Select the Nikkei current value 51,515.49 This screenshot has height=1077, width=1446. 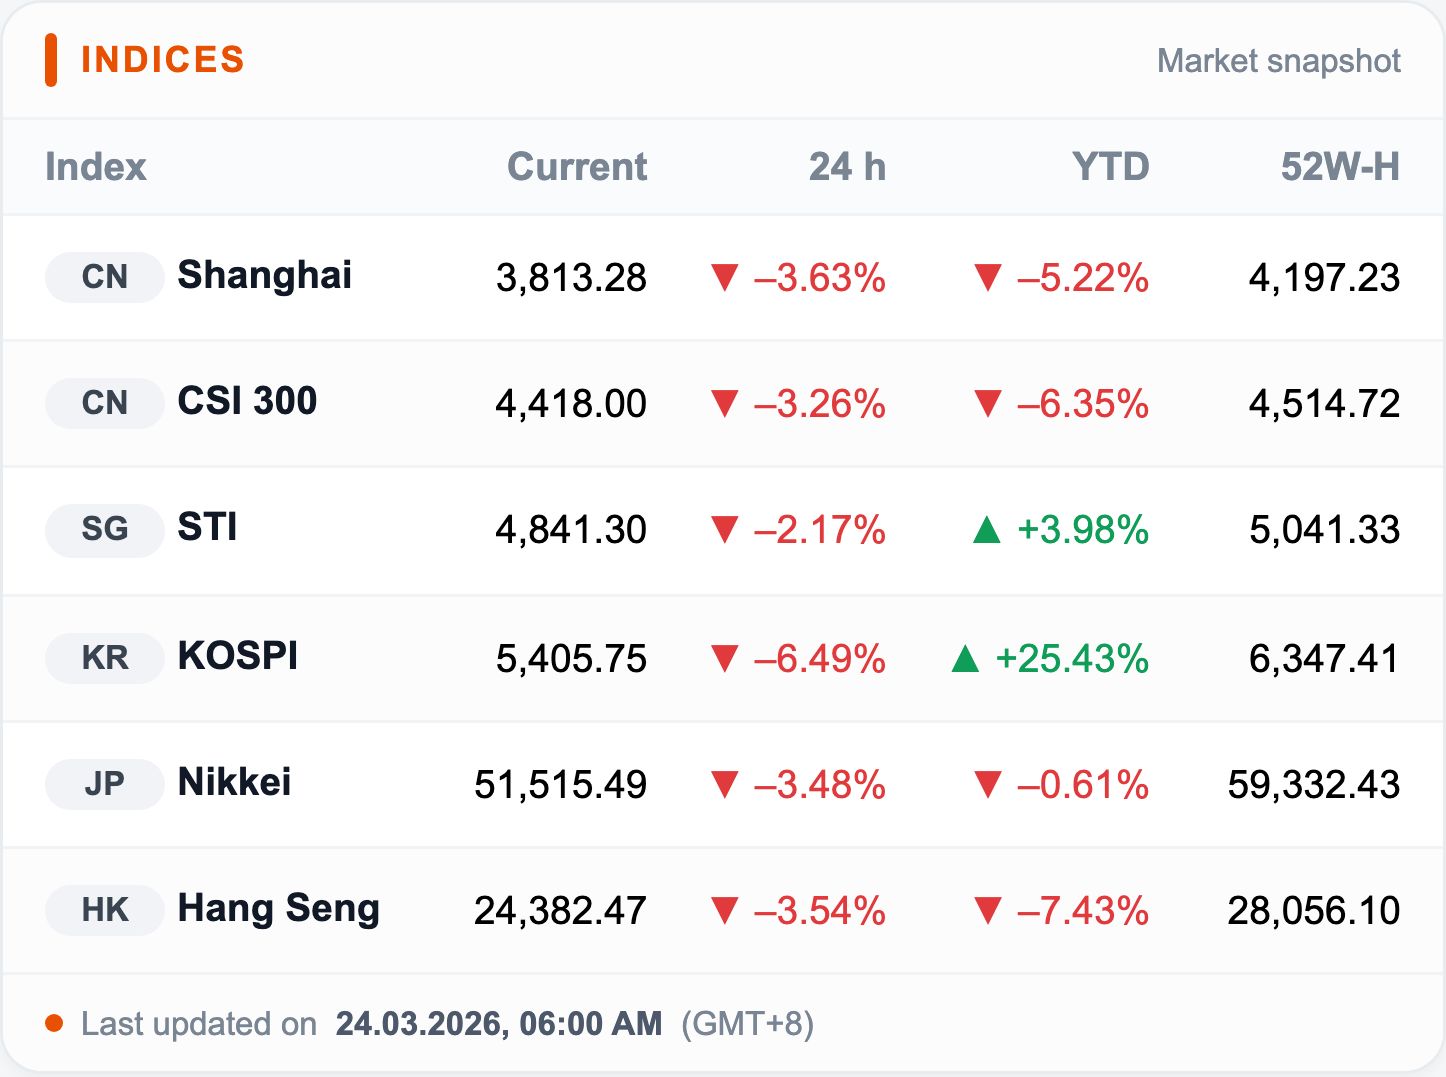tap(560, 785)
